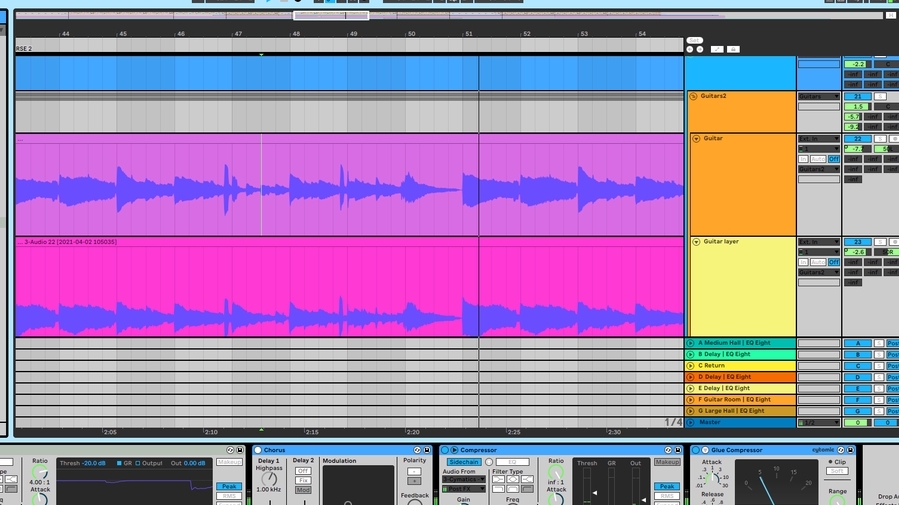Toggle track 23 activator on Guitar layer
899x505 pixels.
point(858,242)
